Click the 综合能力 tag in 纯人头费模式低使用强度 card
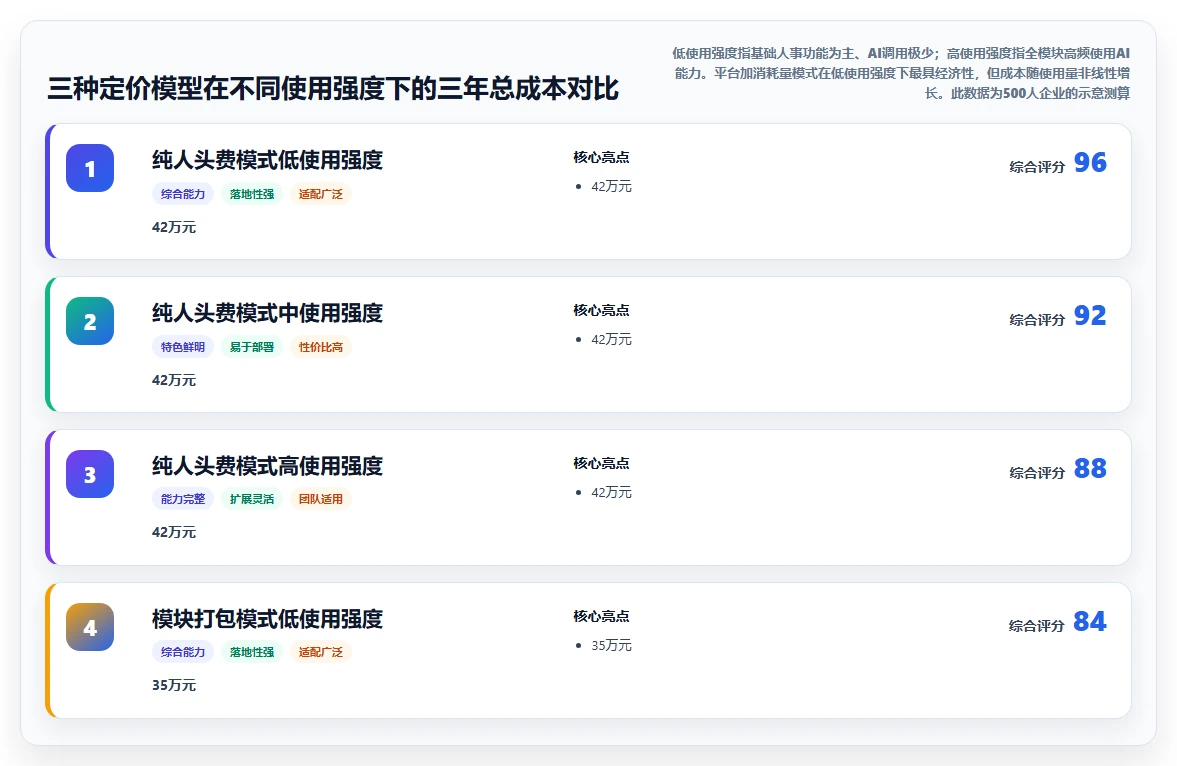Image resolution: width=1177 pixels, height=766 pixels. coord(183,194)
